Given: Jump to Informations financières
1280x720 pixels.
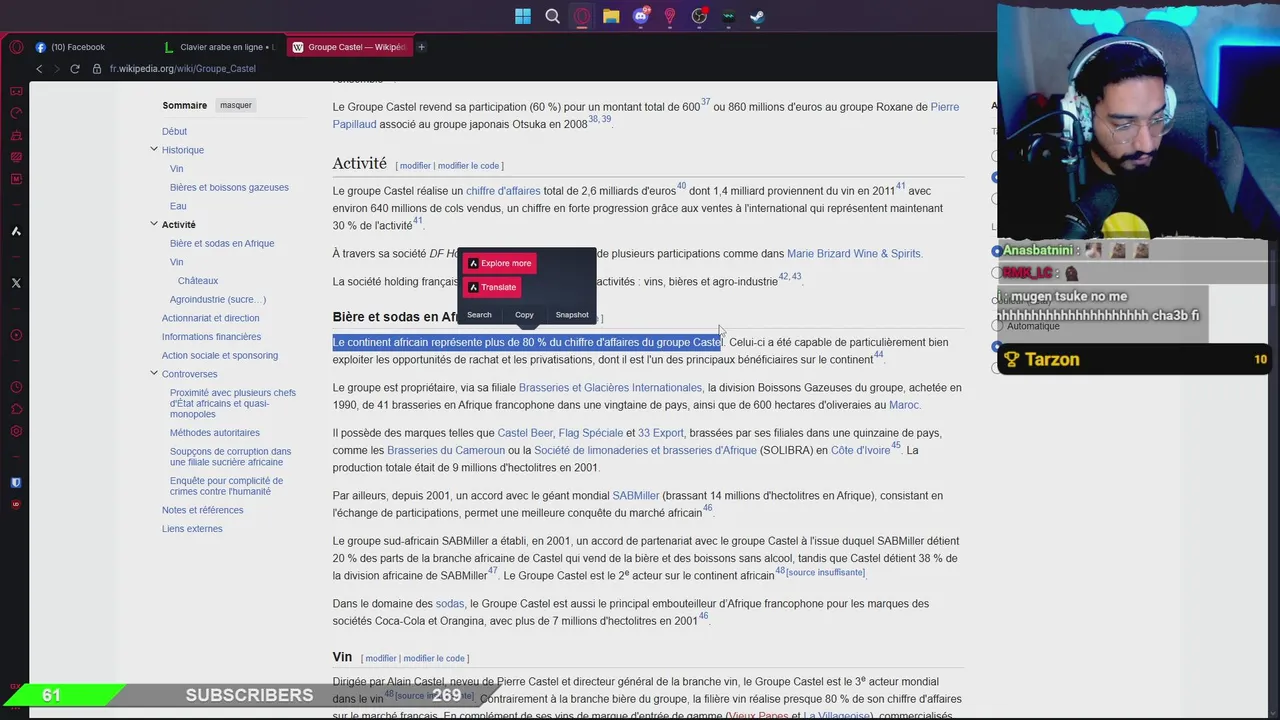Looking at the screenshot, I should click(211, 337).
